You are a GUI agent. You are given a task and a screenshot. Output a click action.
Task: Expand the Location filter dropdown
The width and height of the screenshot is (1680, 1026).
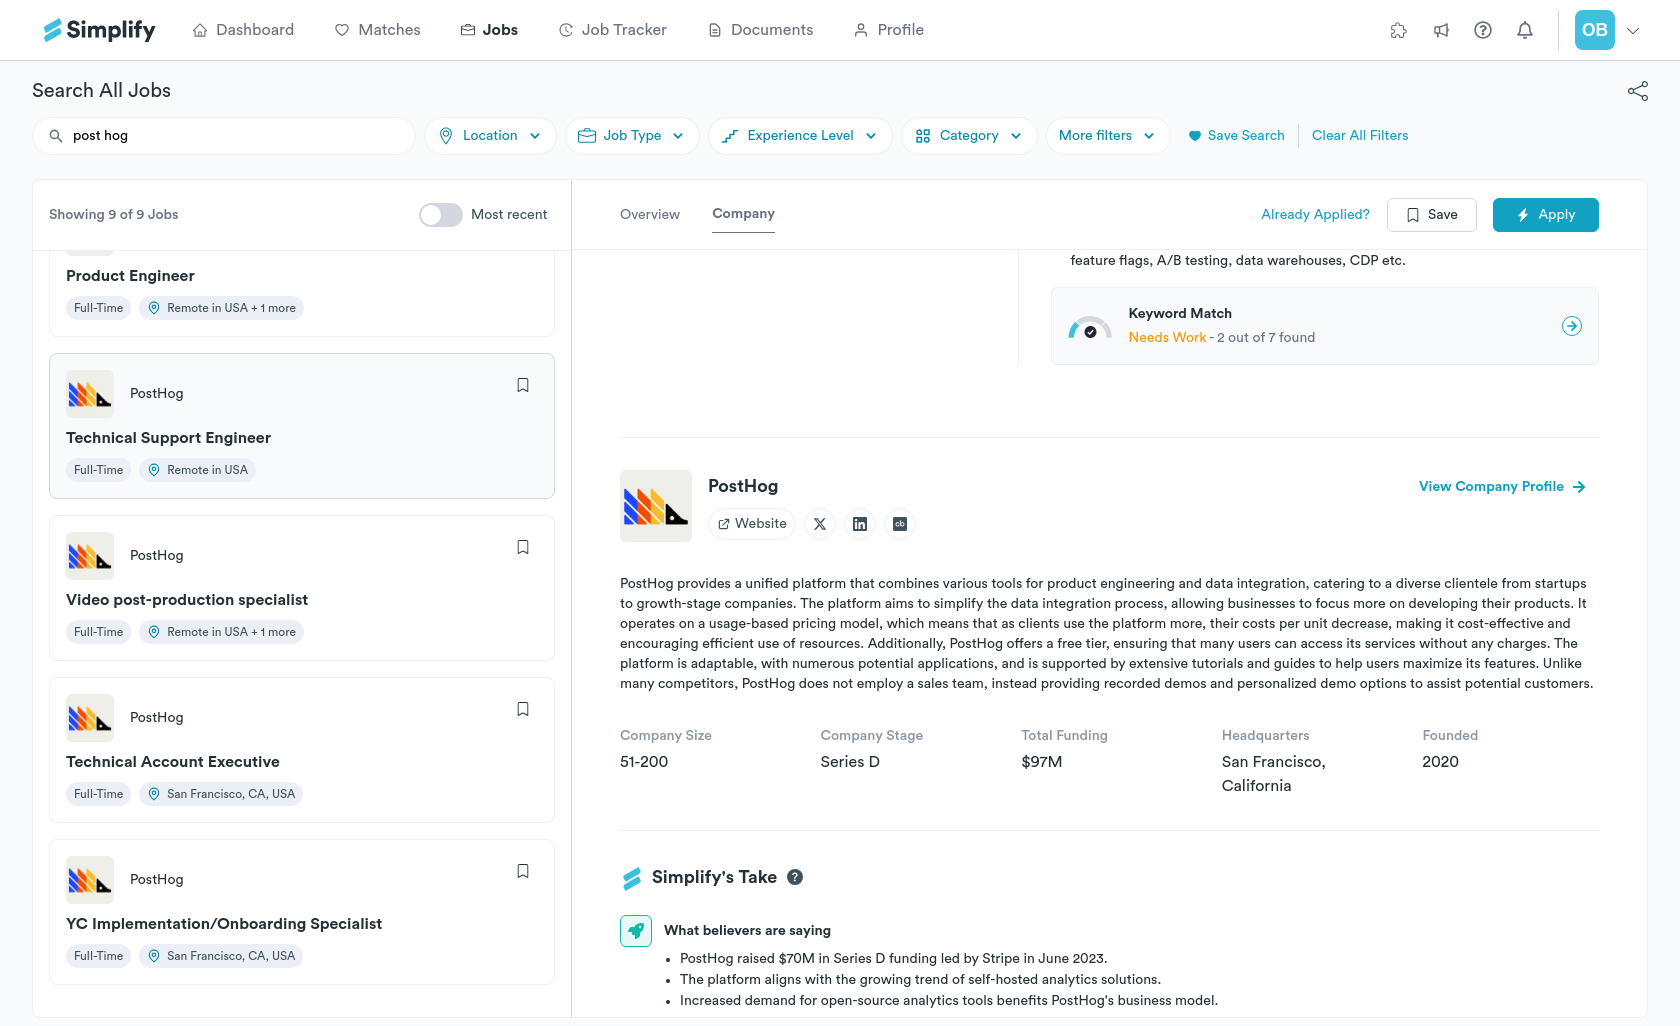coord(490,136)
